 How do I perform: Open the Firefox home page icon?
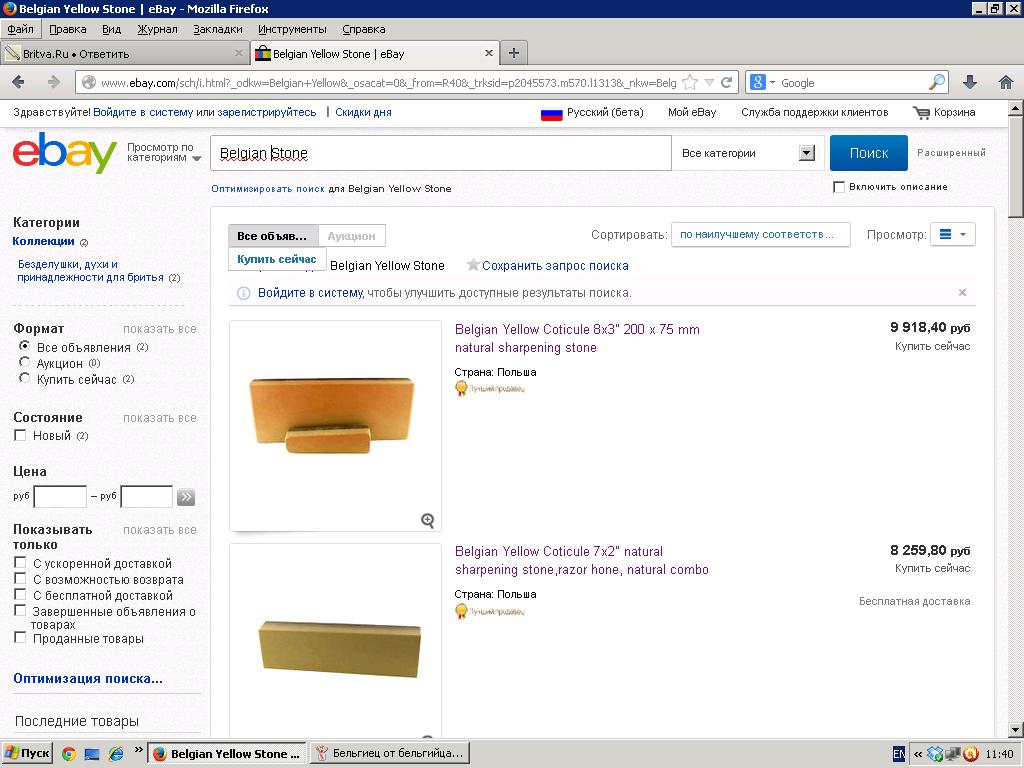1005,83
